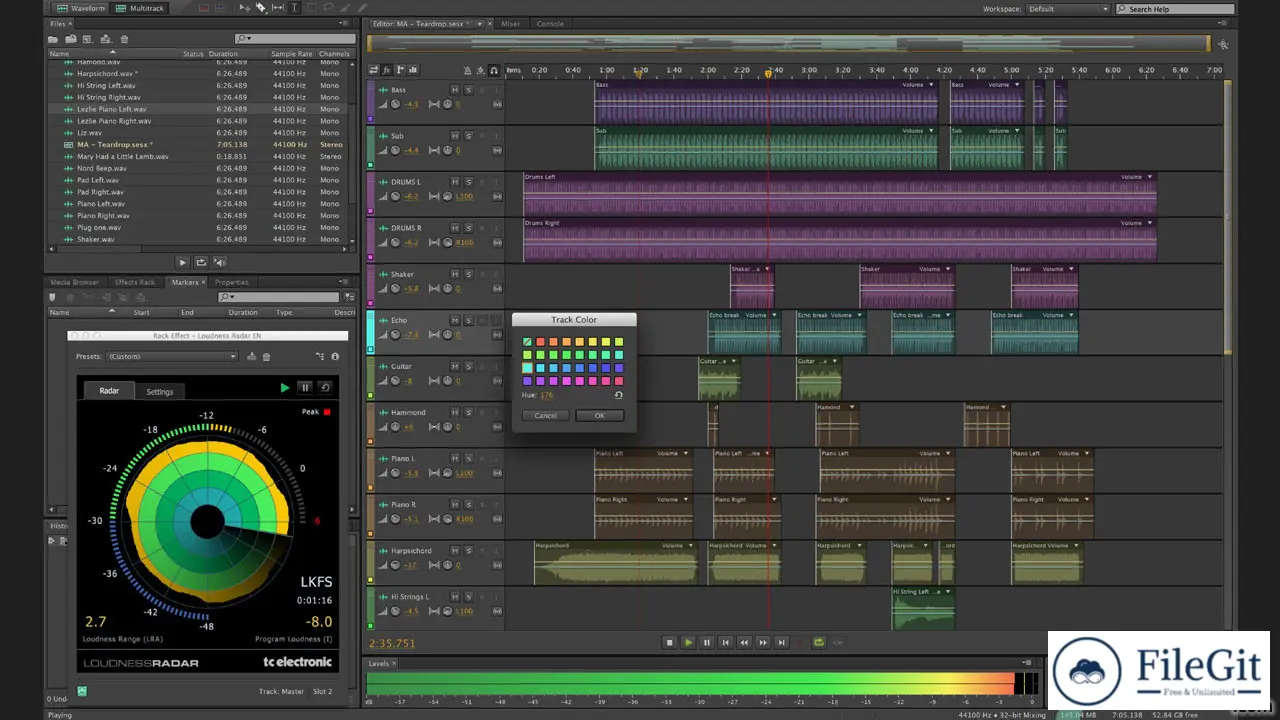The image size is (1280, 720).
Task: Open the Console tab
Action: (550, 24)
